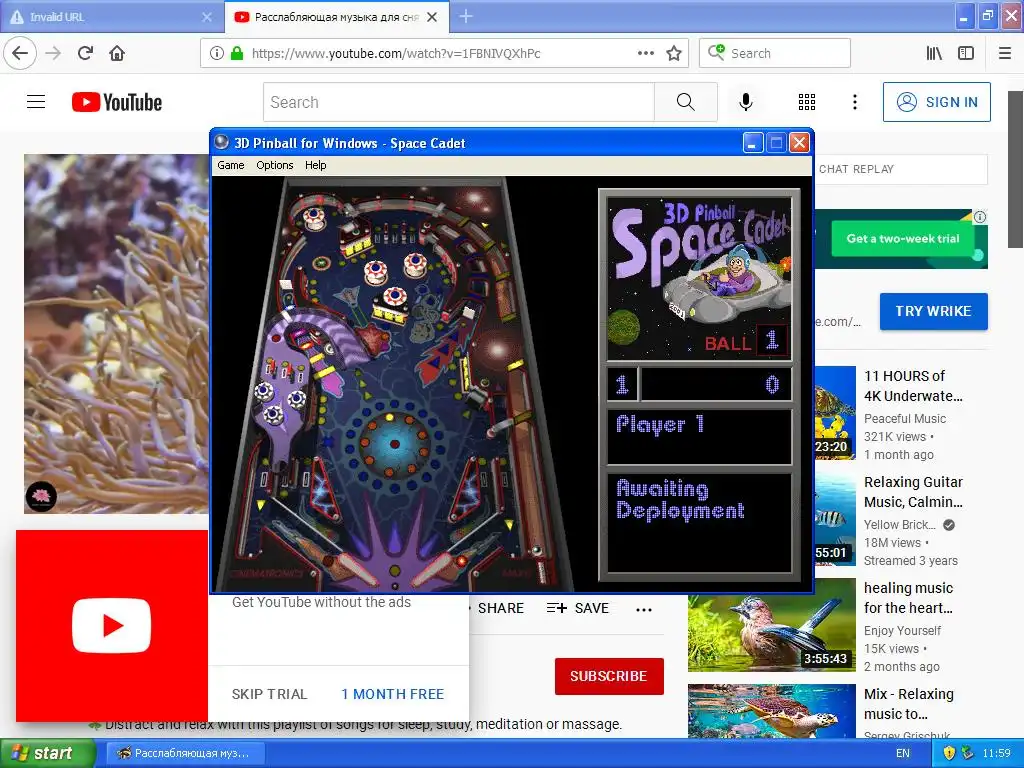Open the Firefox library icon

pyautogui.click(x=934, y=53)
